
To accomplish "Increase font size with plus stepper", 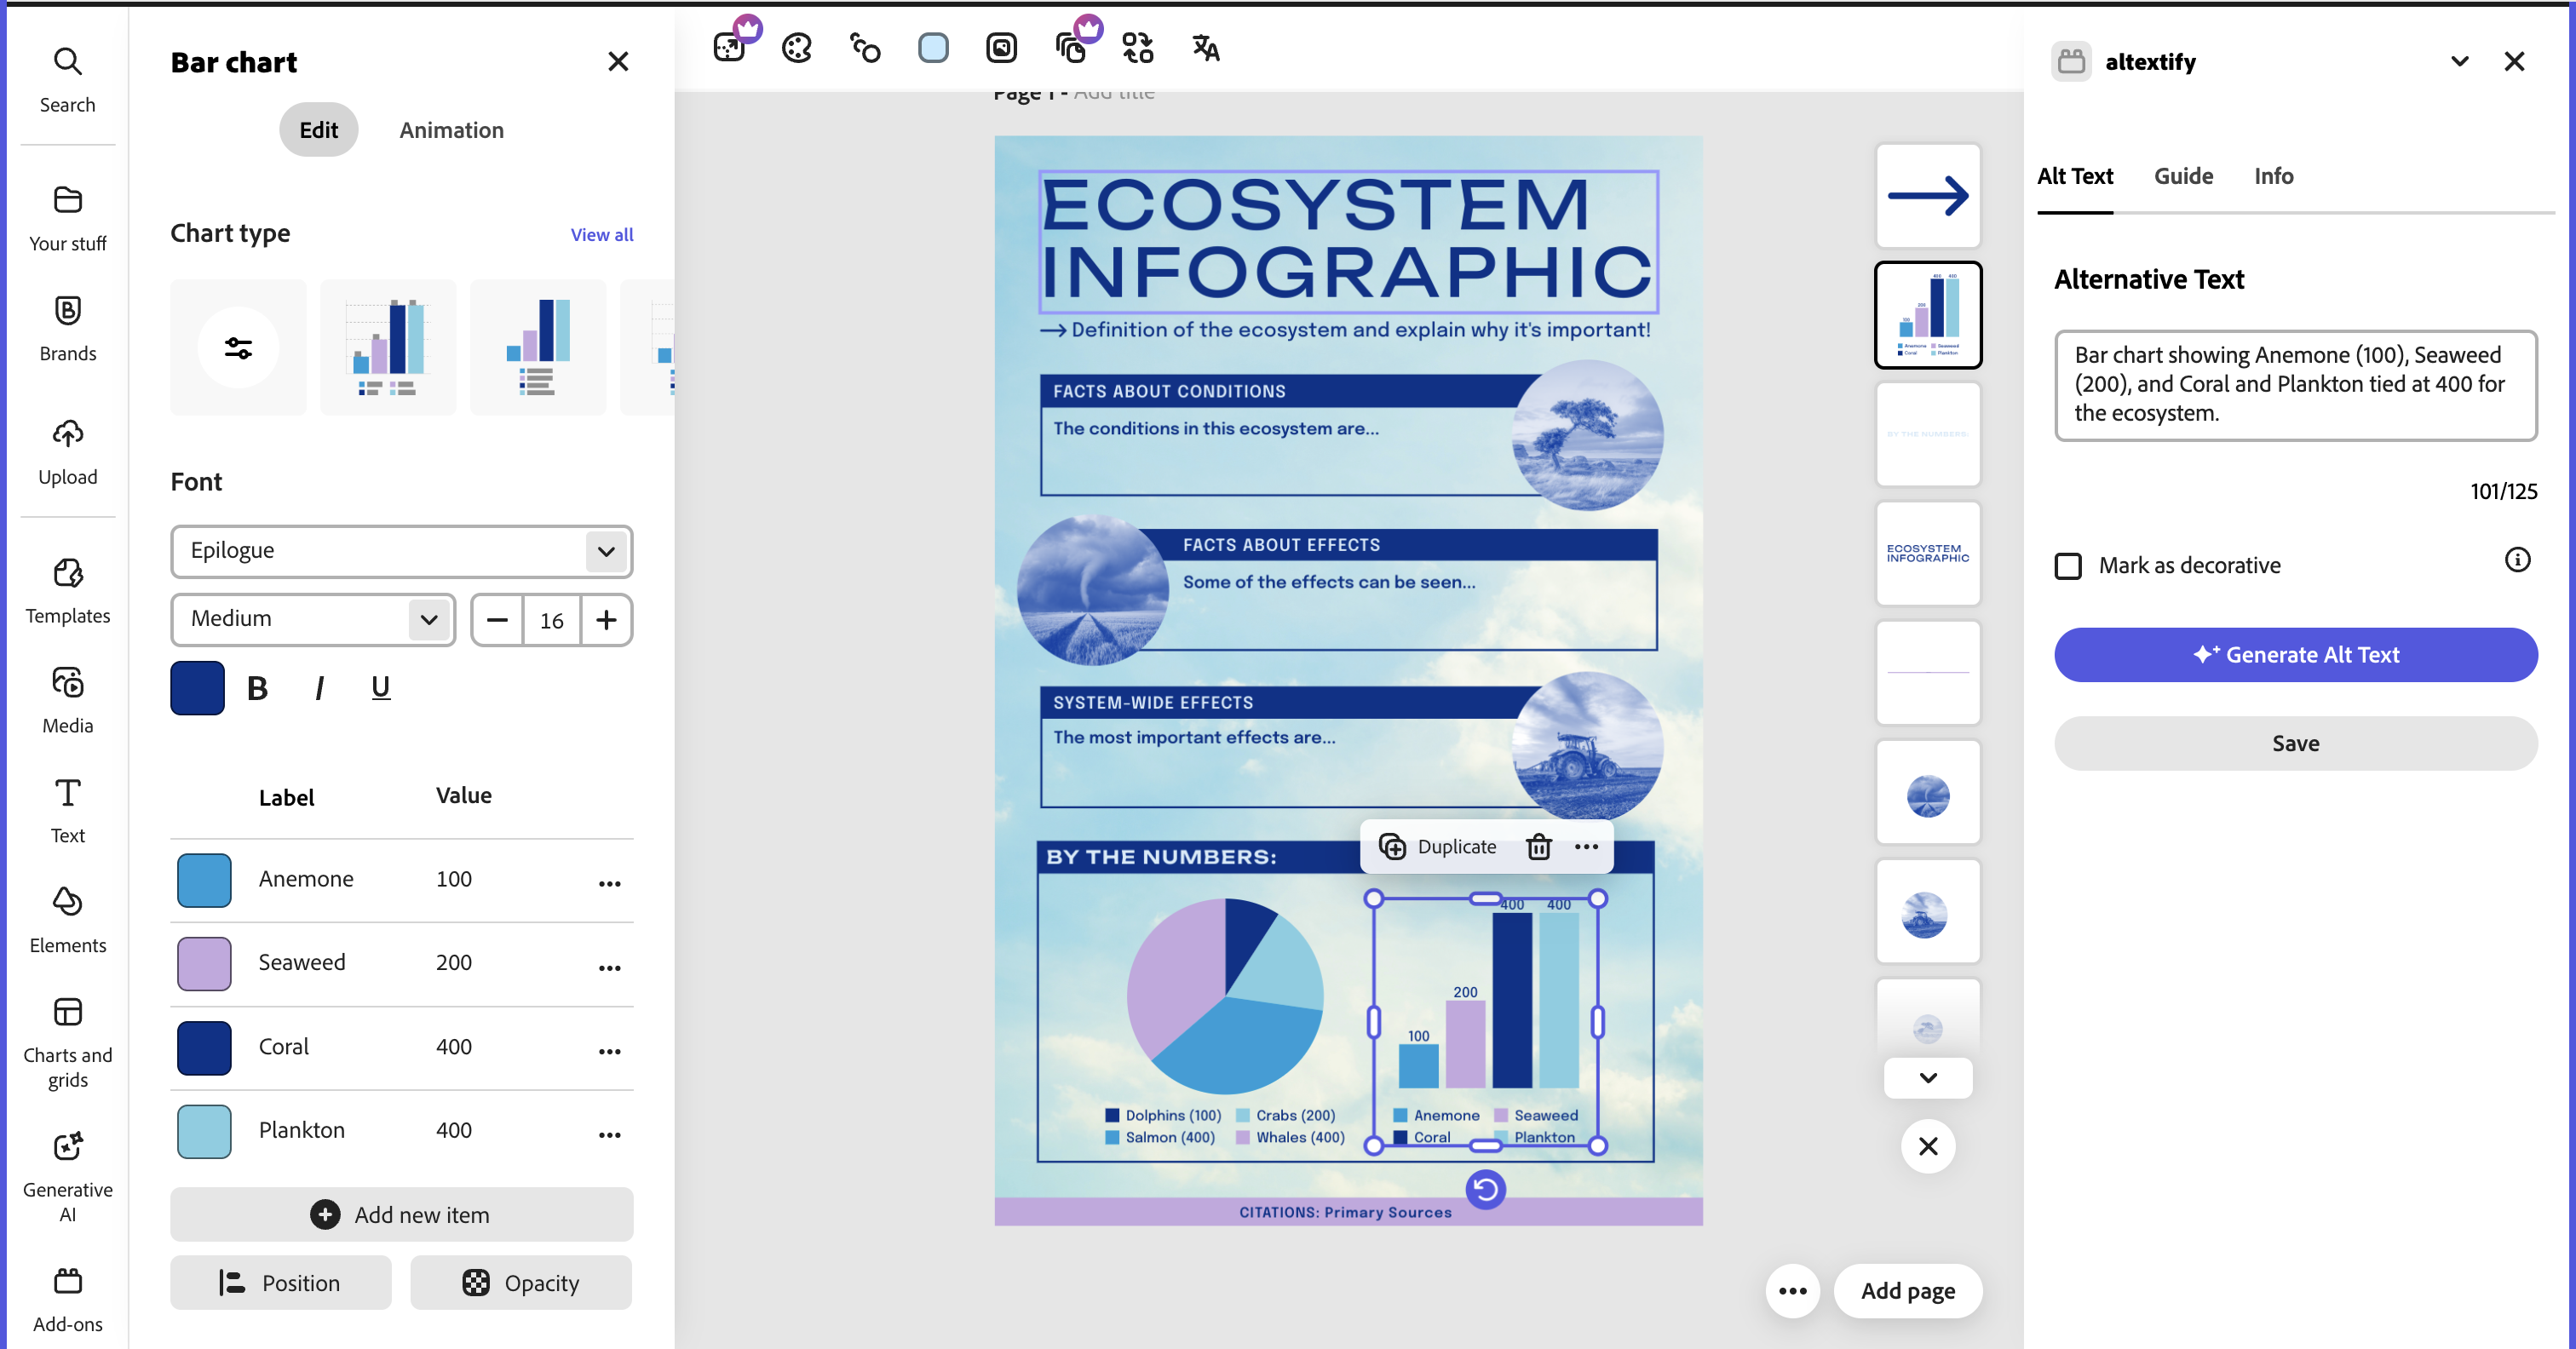I will tap(606, 620).
